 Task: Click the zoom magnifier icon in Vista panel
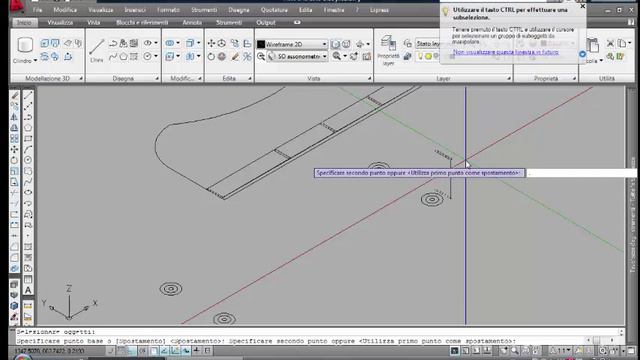pos(336,56)
